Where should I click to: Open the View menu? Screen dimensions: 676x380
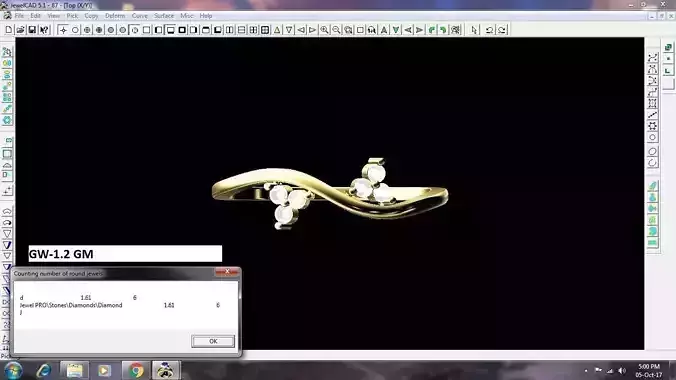point(53,16)
